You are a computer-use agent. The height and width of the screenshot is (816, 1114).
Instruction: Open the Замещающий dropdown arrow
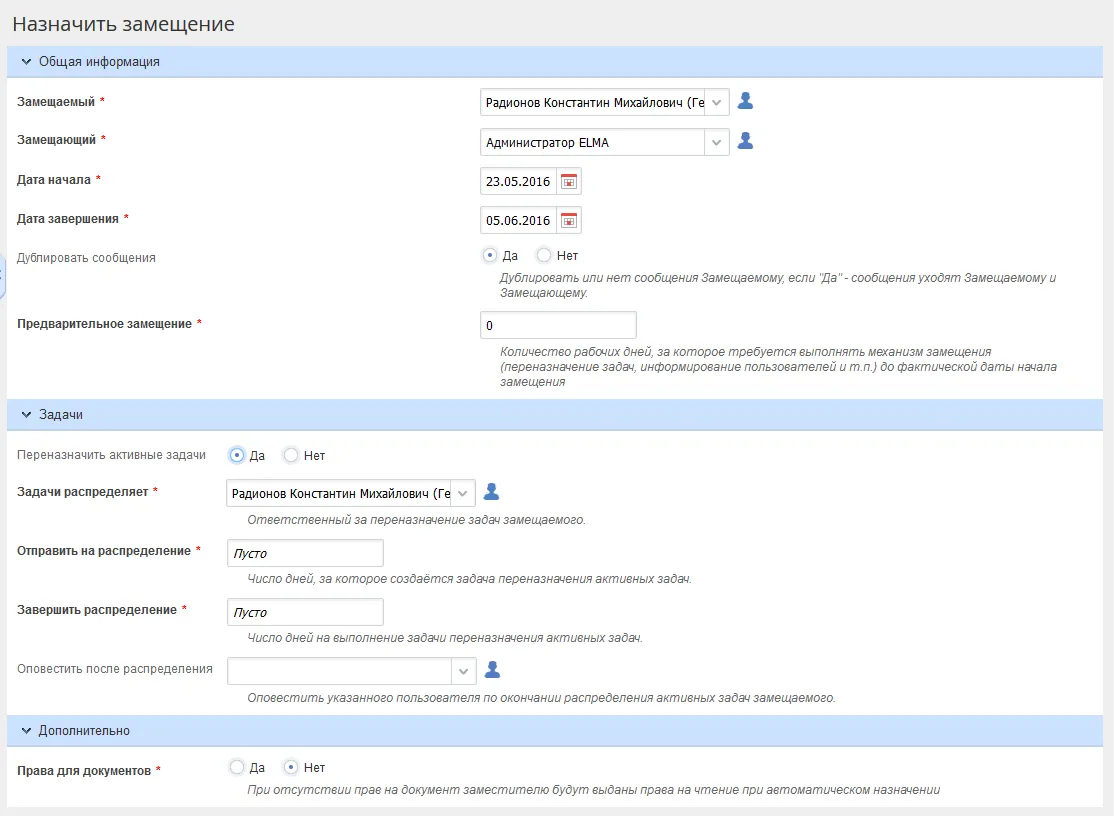point(717,143)
